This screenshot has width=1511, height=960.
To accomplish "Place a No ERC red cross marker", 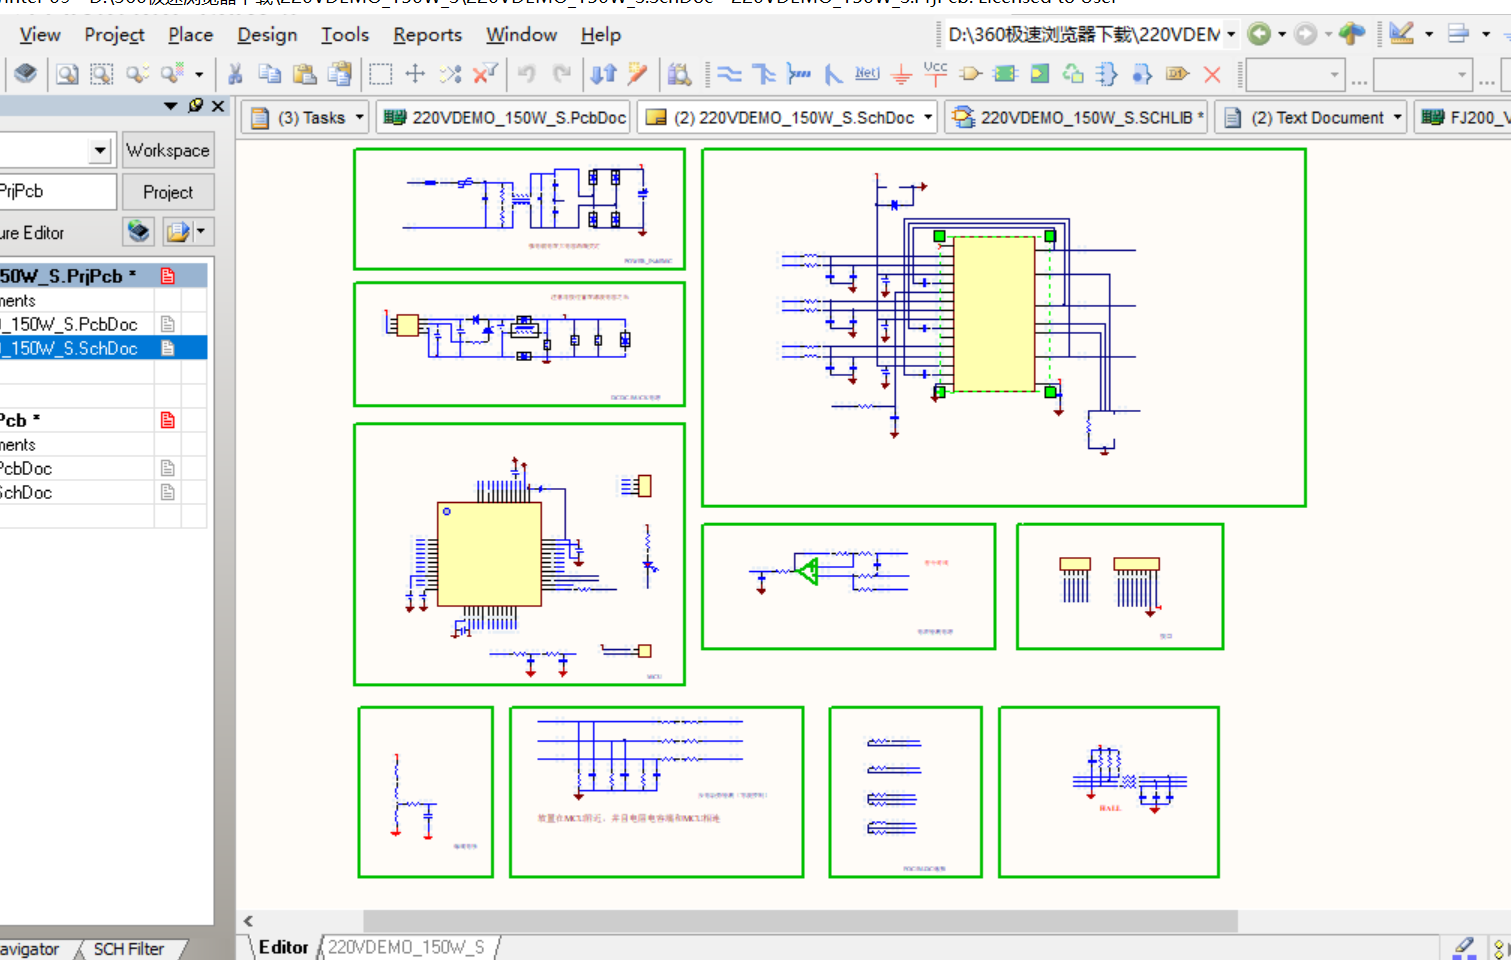I will pyautogui.click(x=1212, y=73).
